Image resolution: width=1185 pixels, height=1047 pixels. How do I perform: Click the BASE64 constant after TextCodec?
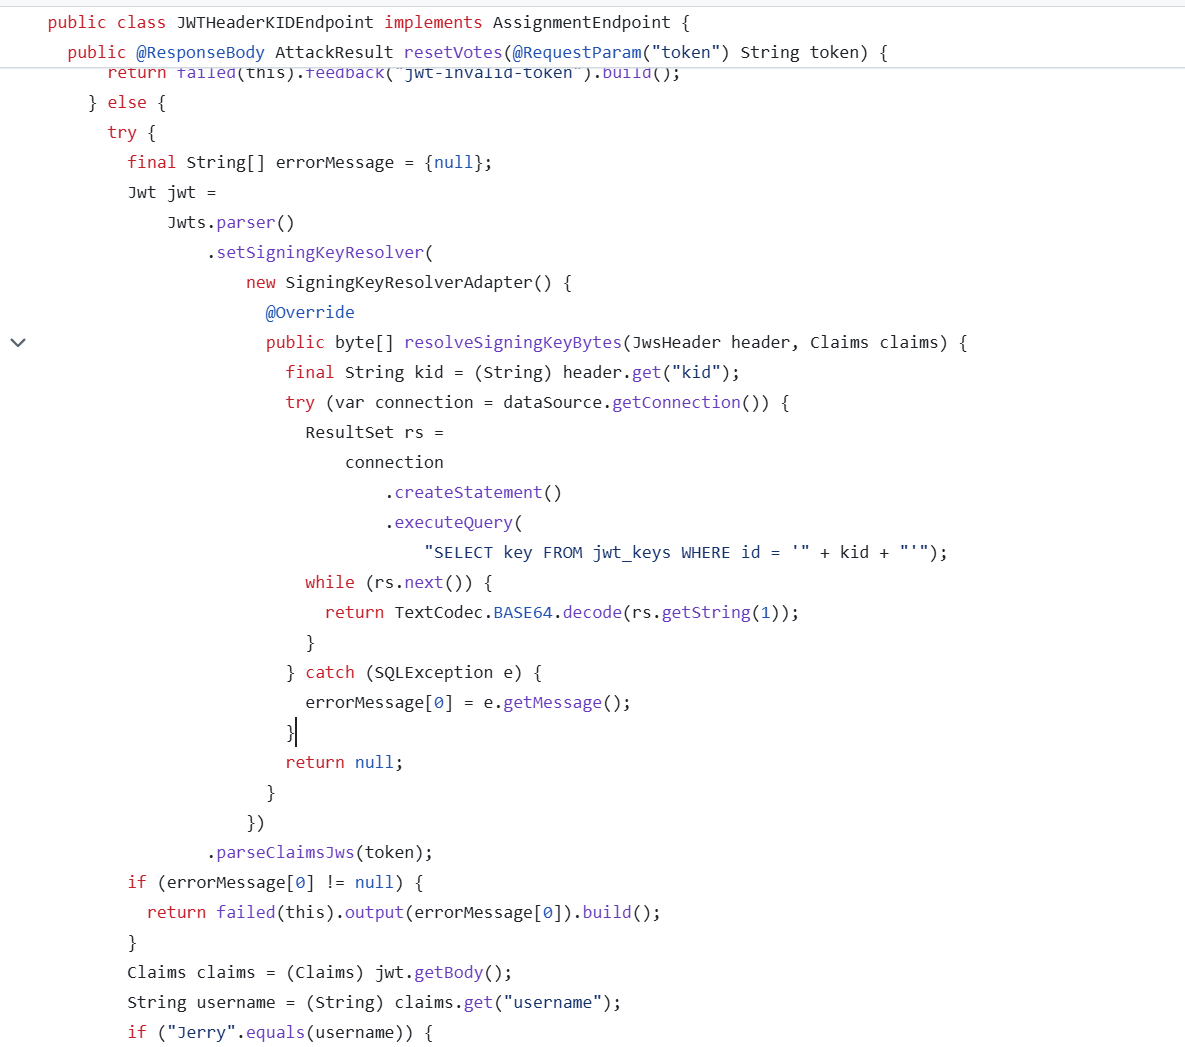coord(522,612)
